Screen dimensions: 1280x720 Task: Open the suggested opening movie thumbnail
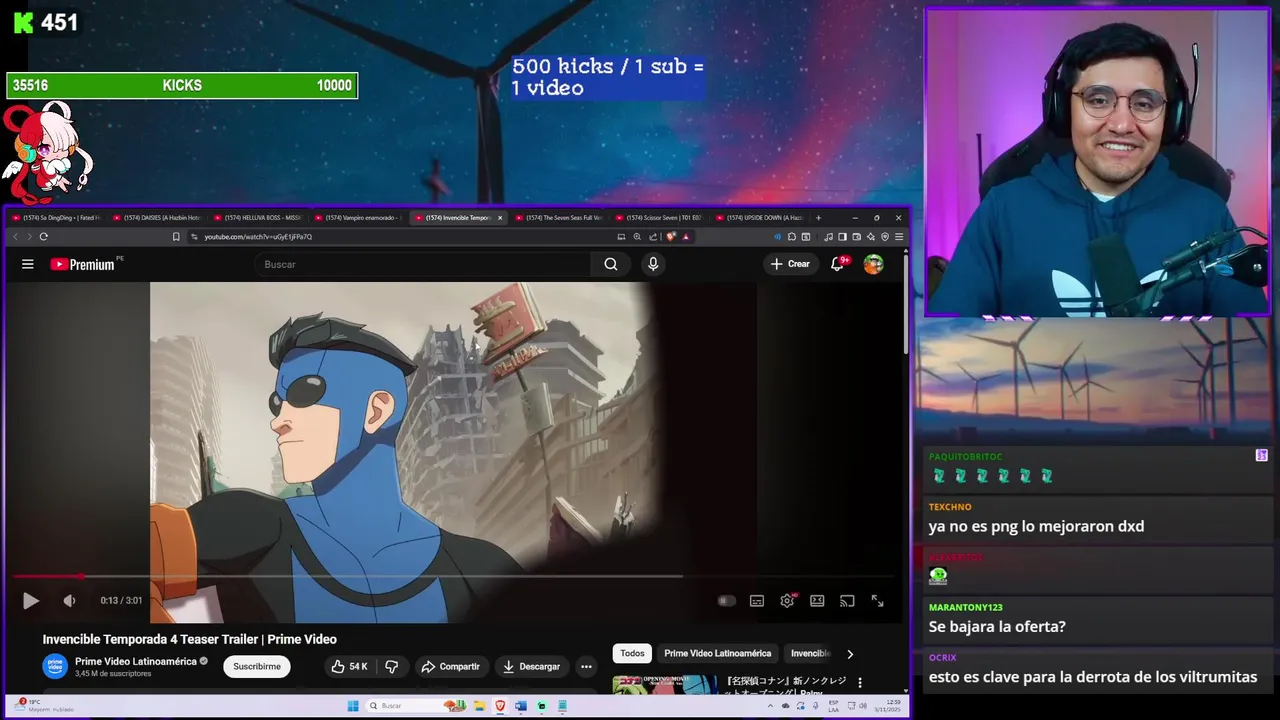point(664,685)
